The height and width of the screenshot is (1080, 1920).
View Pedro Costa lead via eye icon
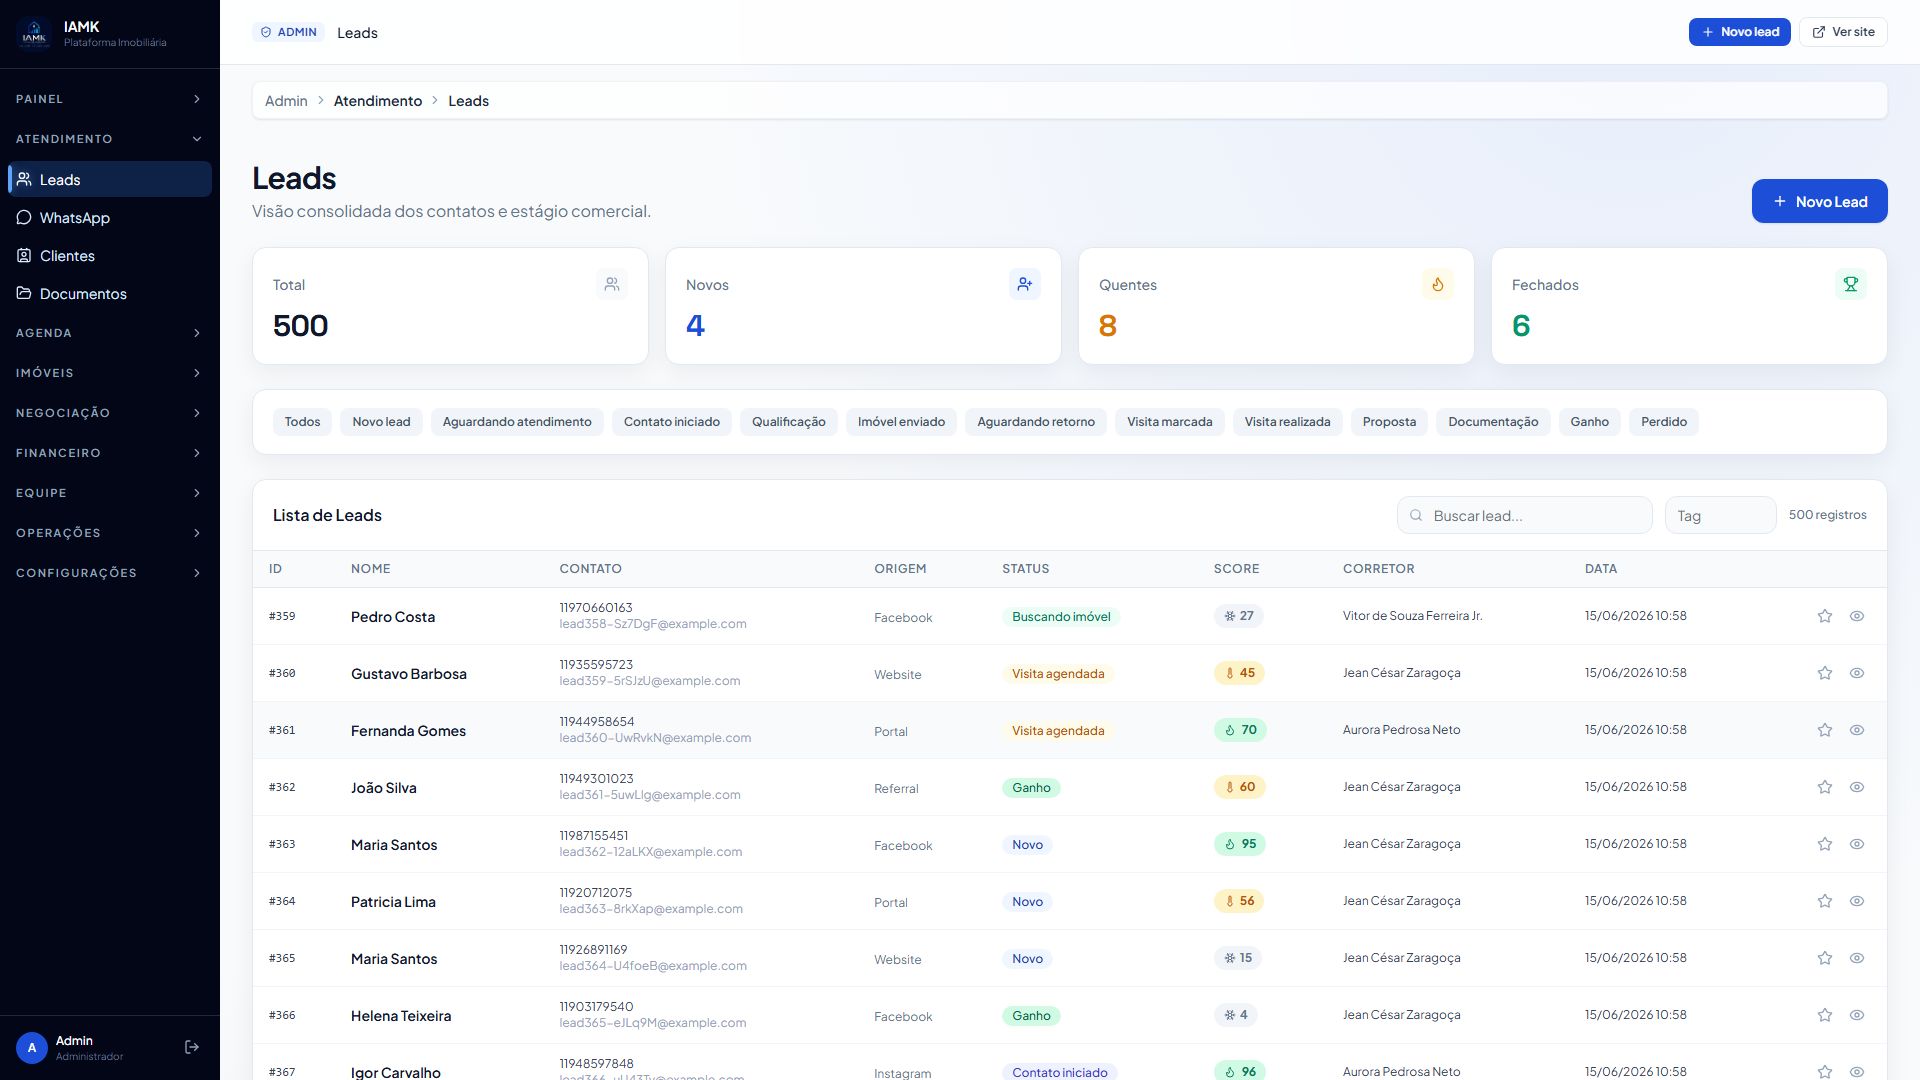pyautogui.click(x=1857, y=616)
